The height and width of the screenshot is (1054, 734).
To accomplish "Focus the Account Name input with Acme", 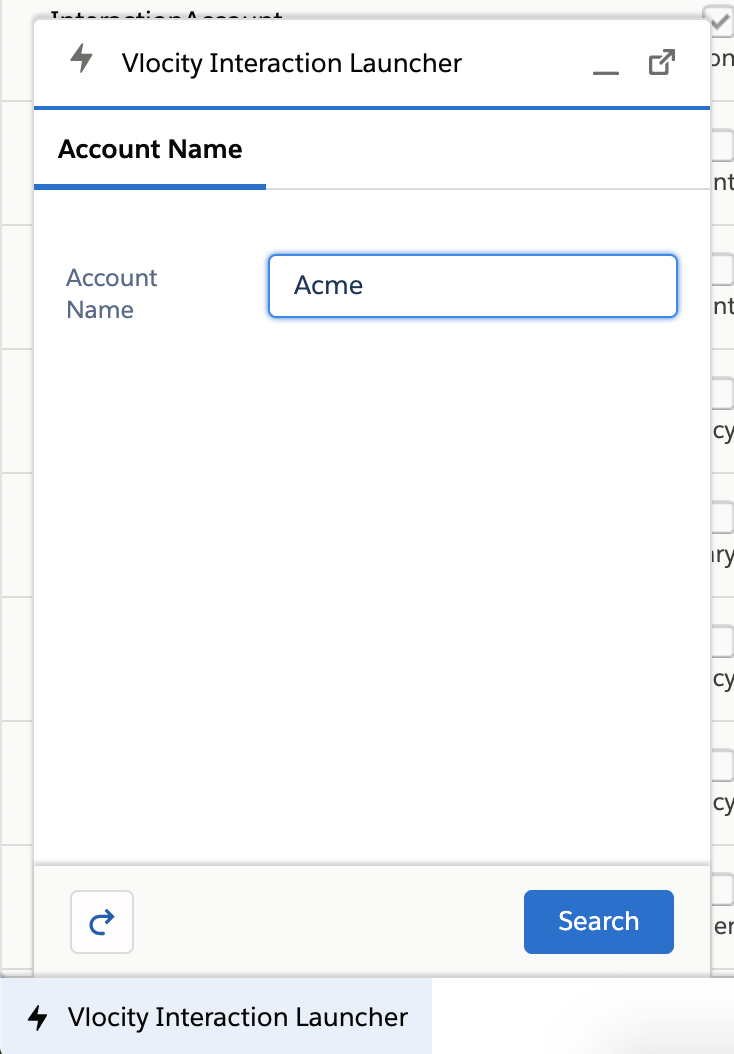I will 473,286.
